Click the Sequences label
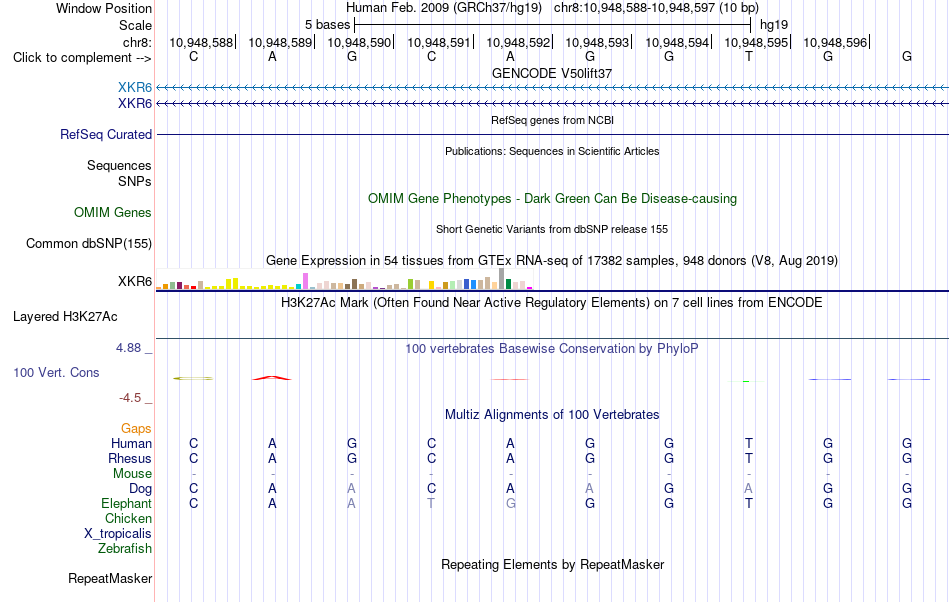The height and width of the screenshot is (602, 950). coord(119,165)
